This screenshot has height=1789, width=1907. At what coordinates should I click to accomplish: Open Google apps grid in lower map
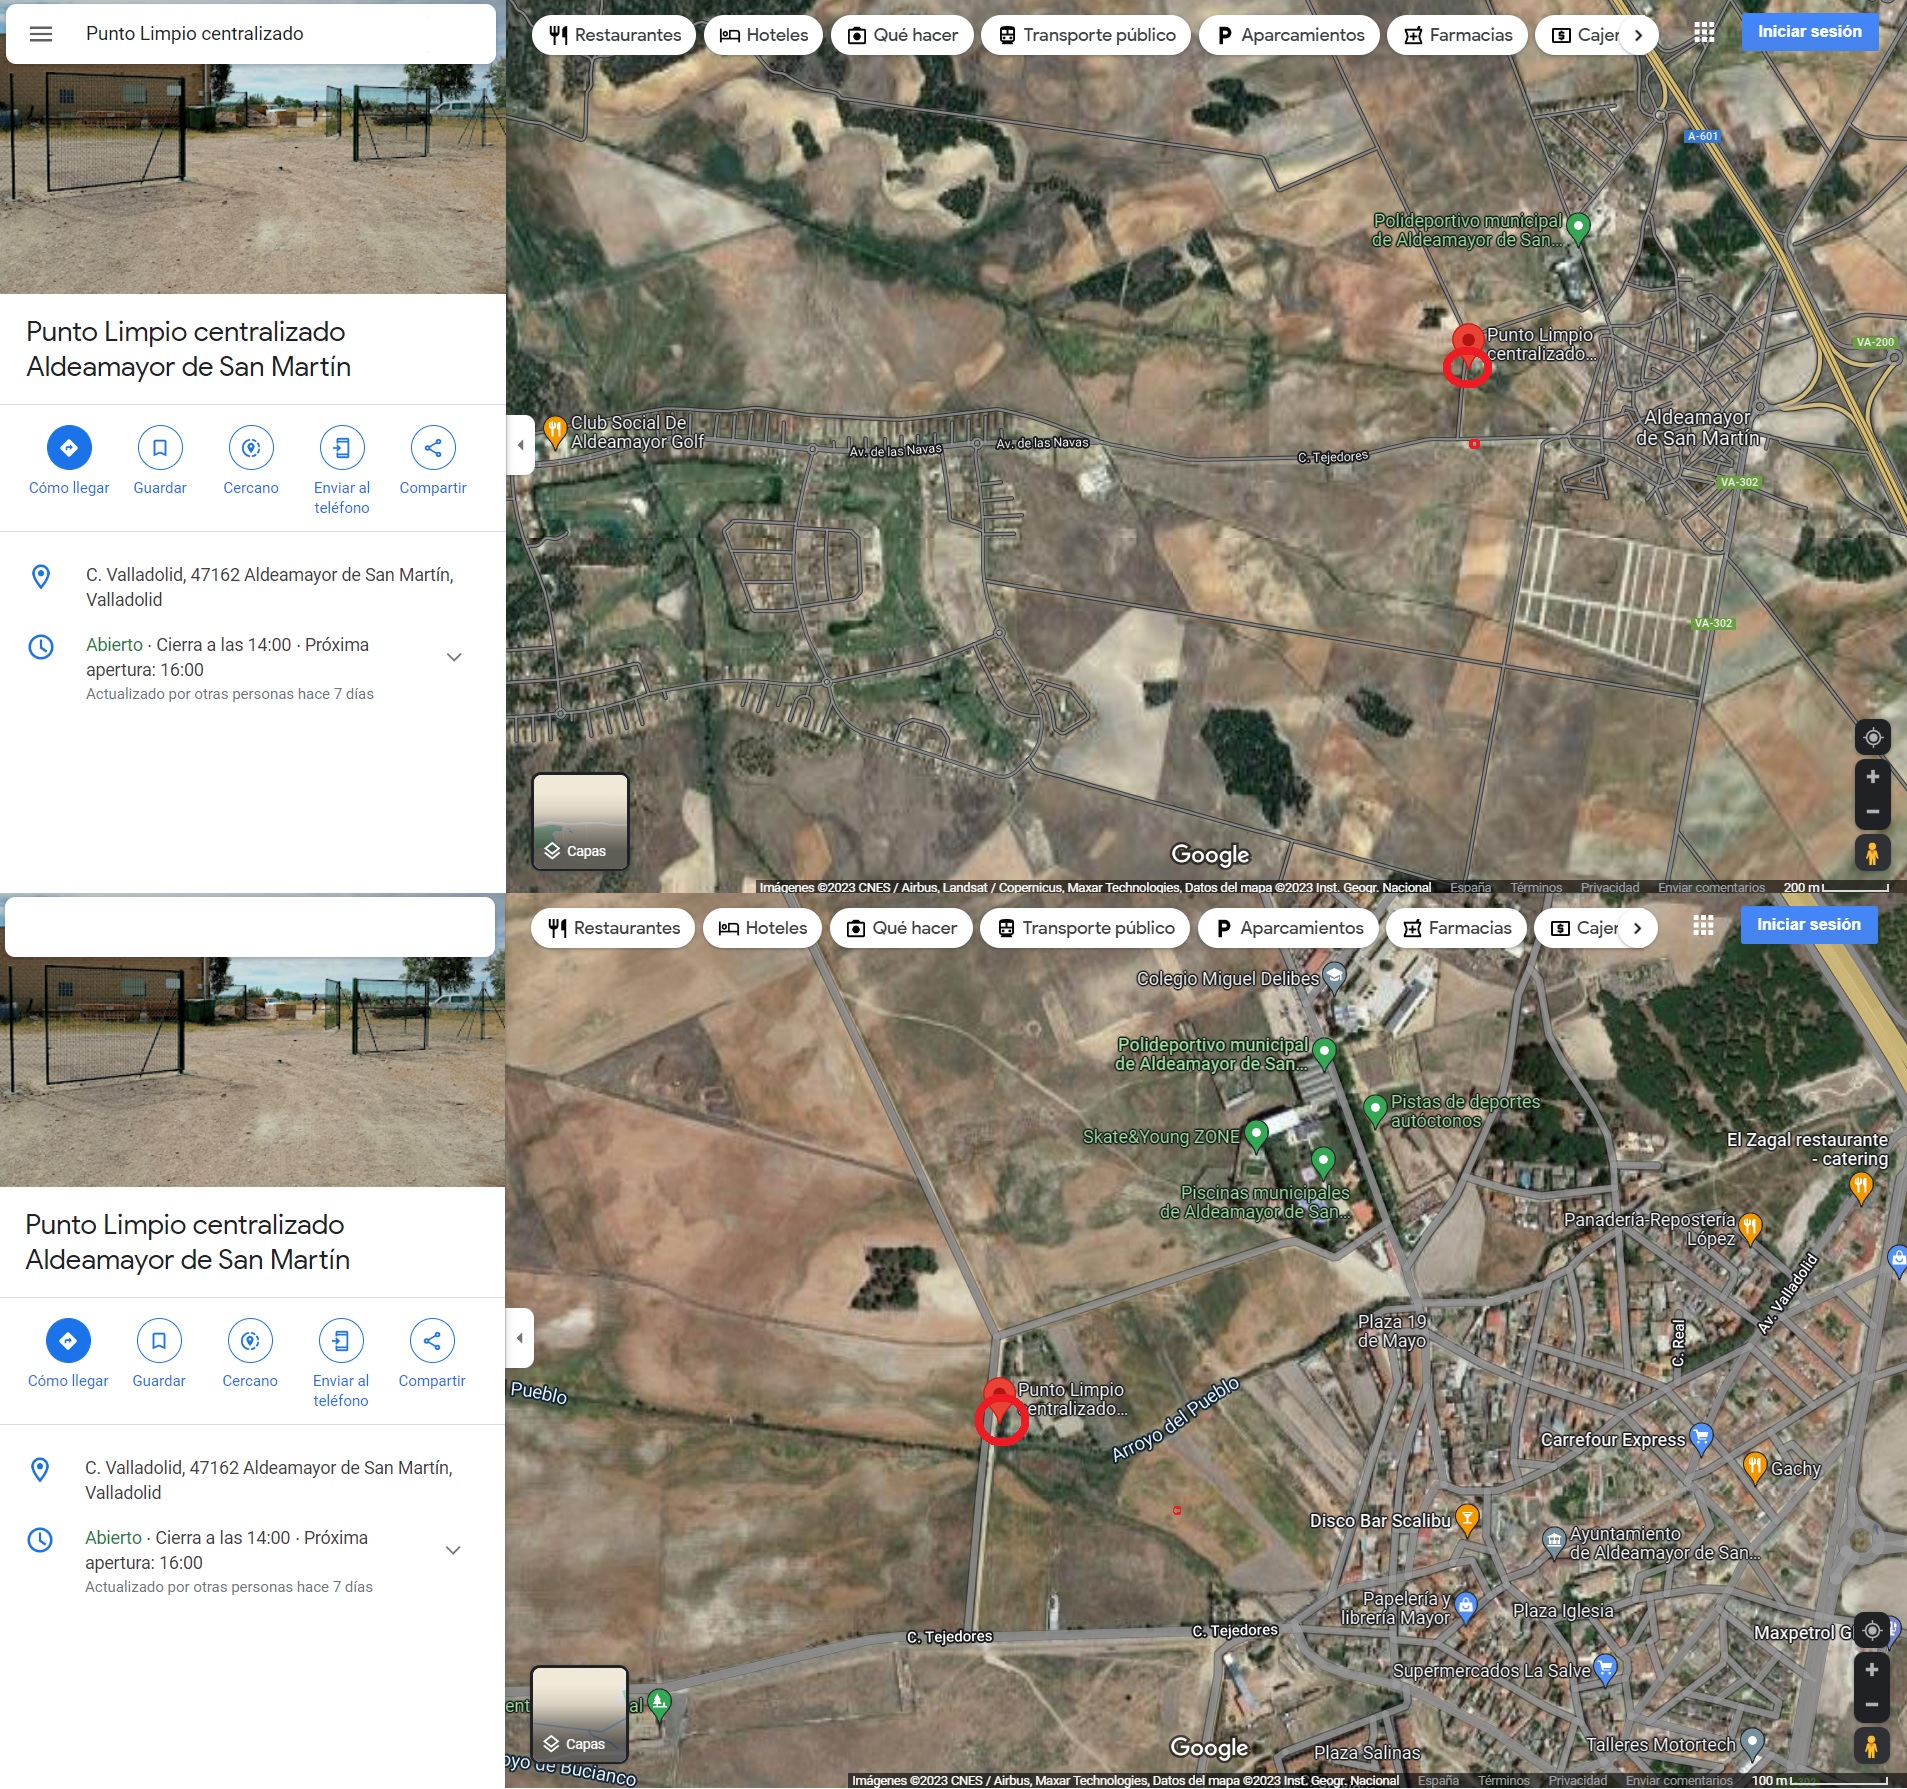click(1704, 926)
